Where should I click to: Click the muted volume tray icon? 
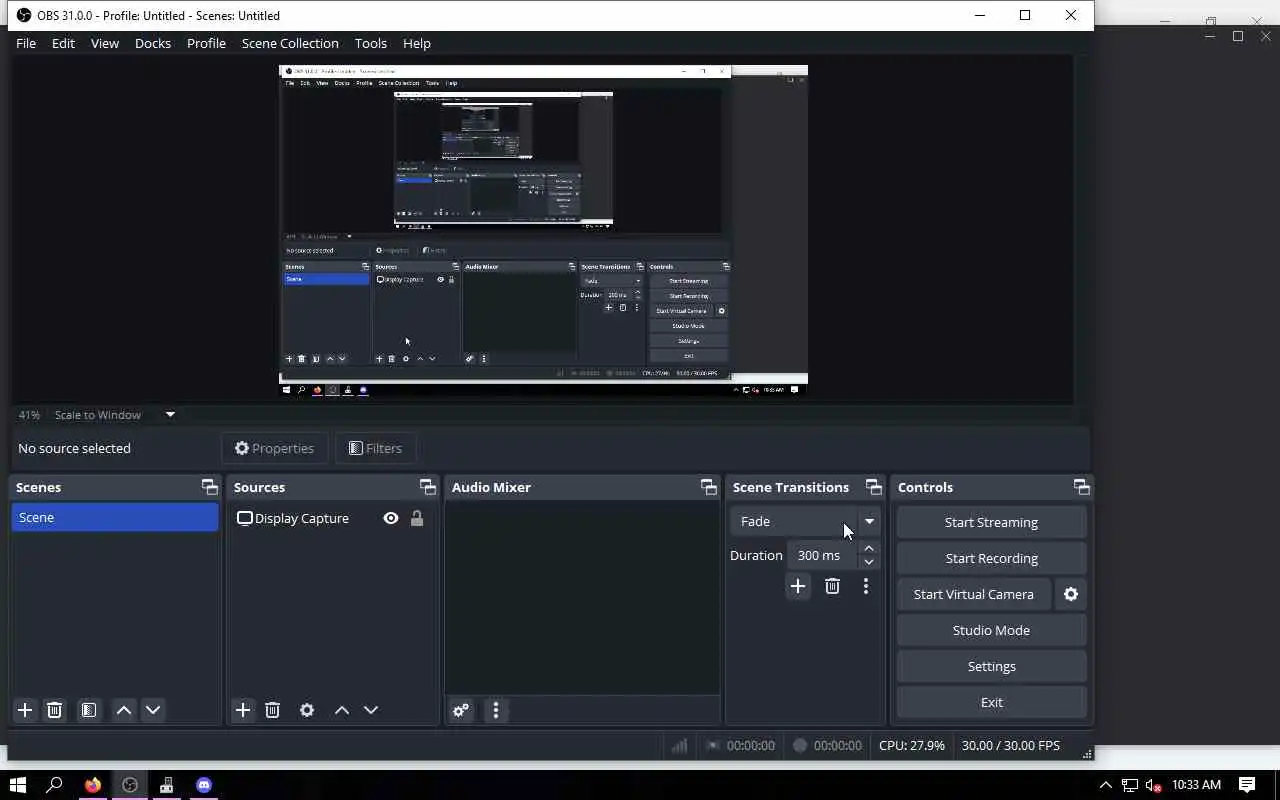tap(1153, 785)
